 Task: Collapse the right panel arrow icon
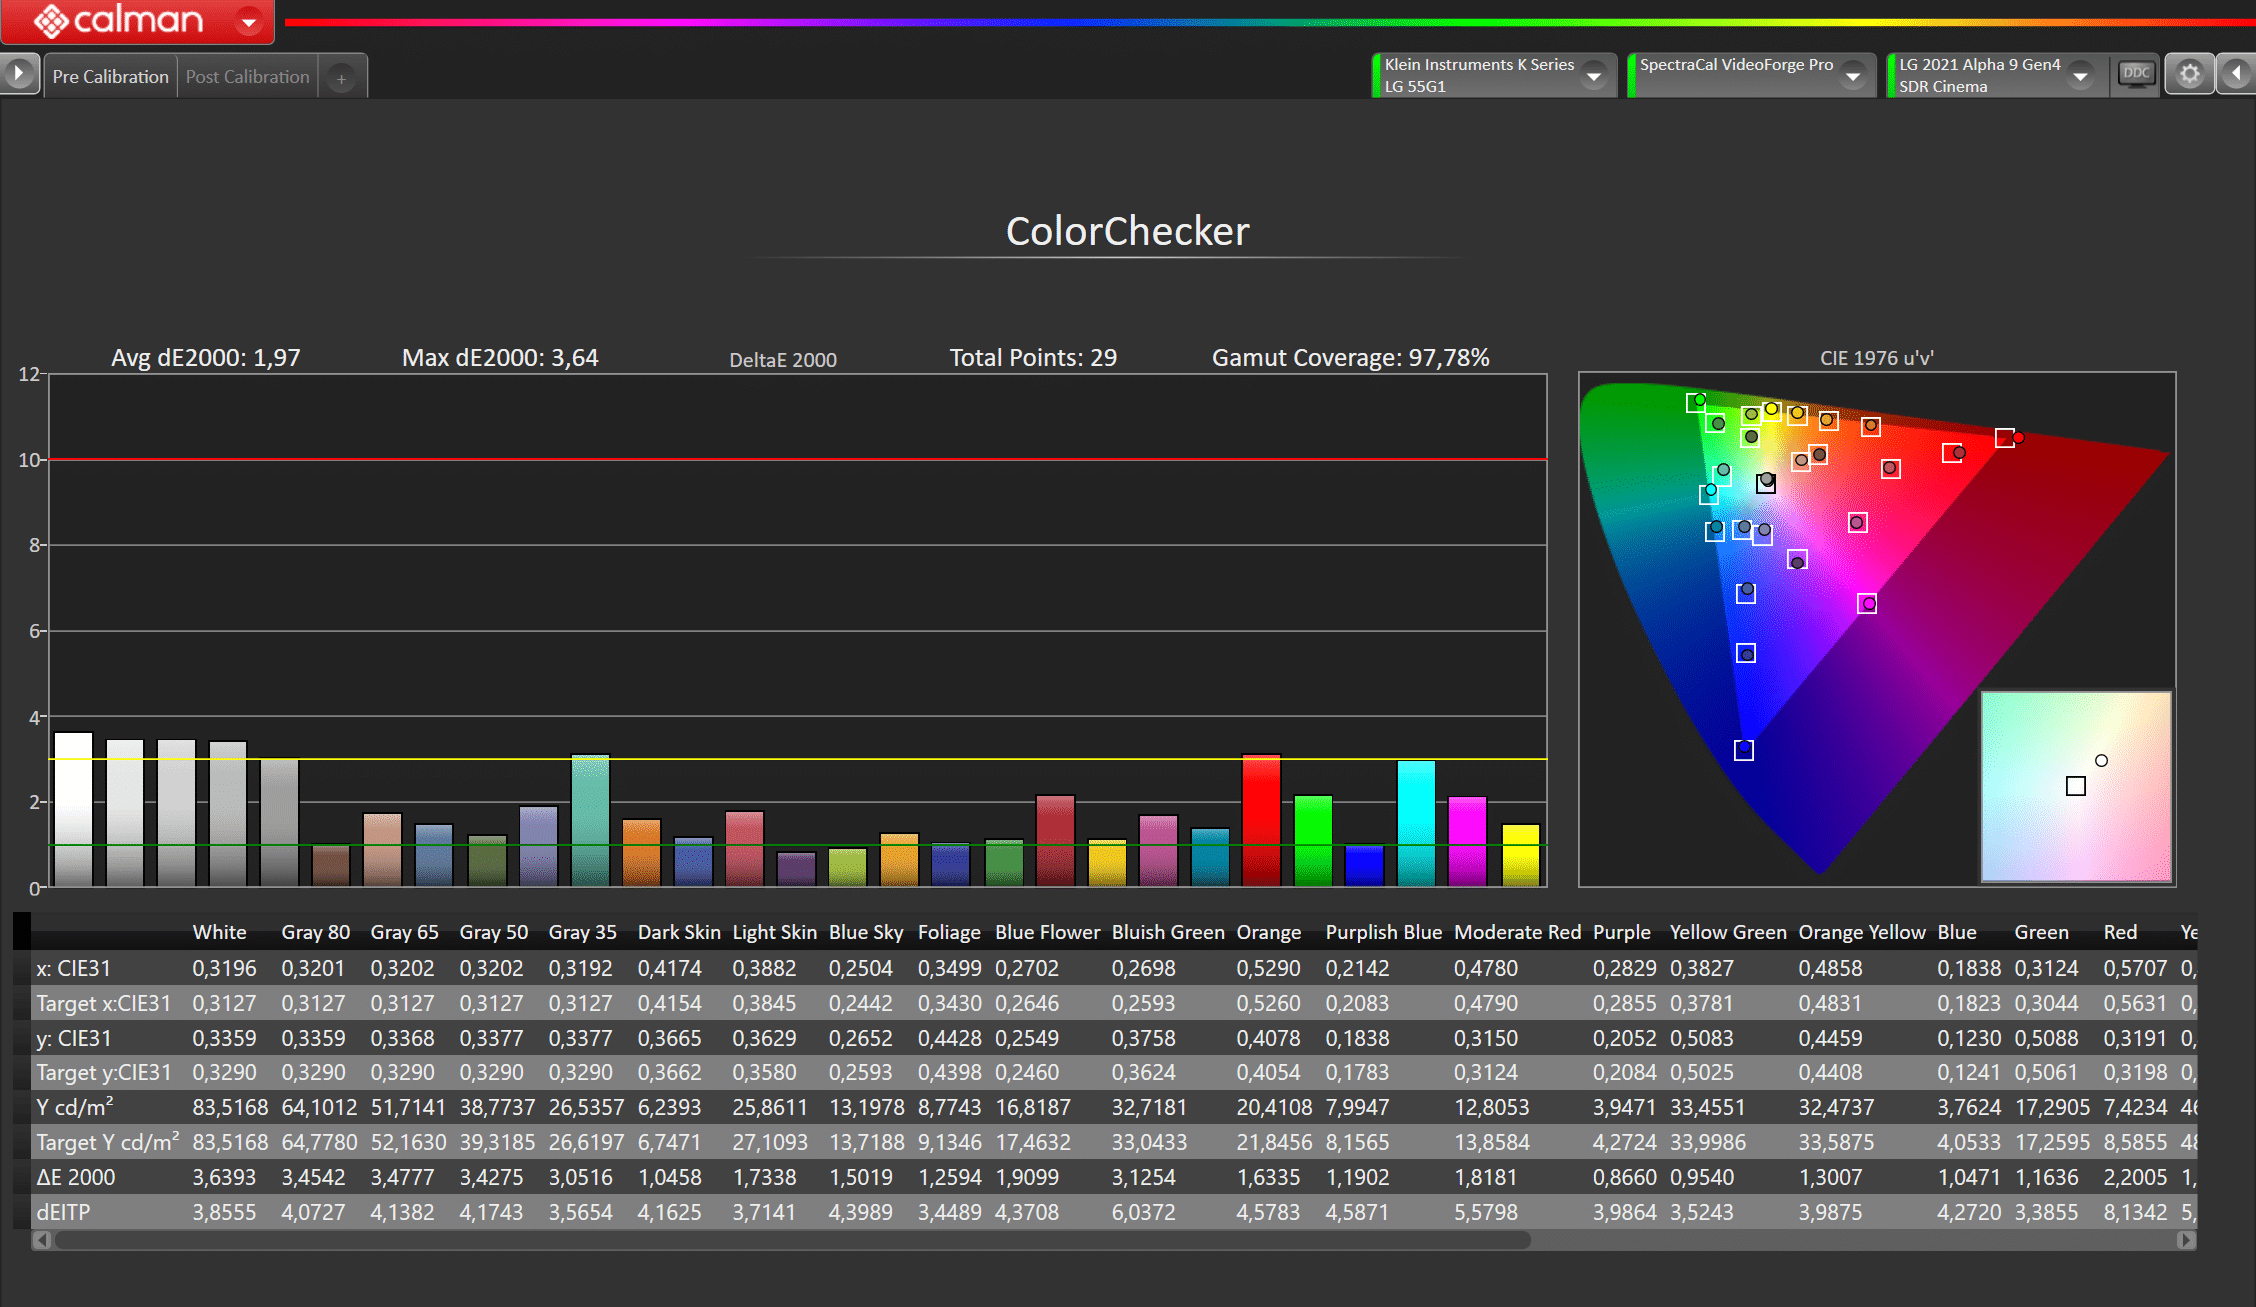[2237, 74]
